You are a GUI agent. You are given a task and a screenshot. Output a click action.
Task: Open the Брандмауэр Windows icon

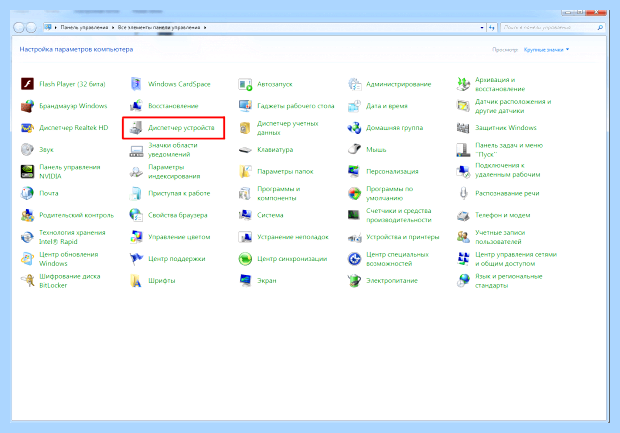tap(27, 106)
